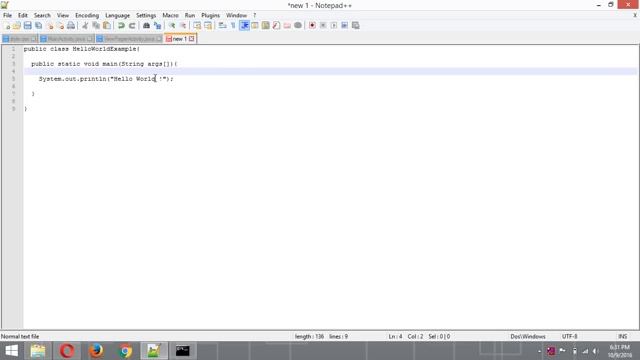
Task: Paste clipboard with the toolbar Paste icon
Action: point(107,26)
